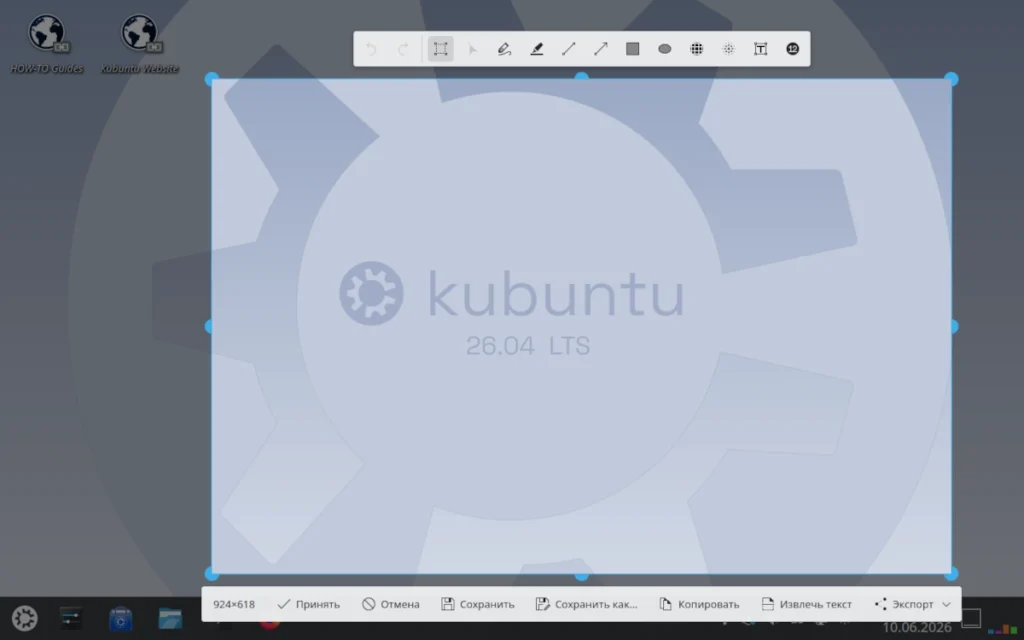The width and height of the screenshot is (1024, 640).
Task: Click Извлечь текст to extract text
Action: (x=807, y=604)
